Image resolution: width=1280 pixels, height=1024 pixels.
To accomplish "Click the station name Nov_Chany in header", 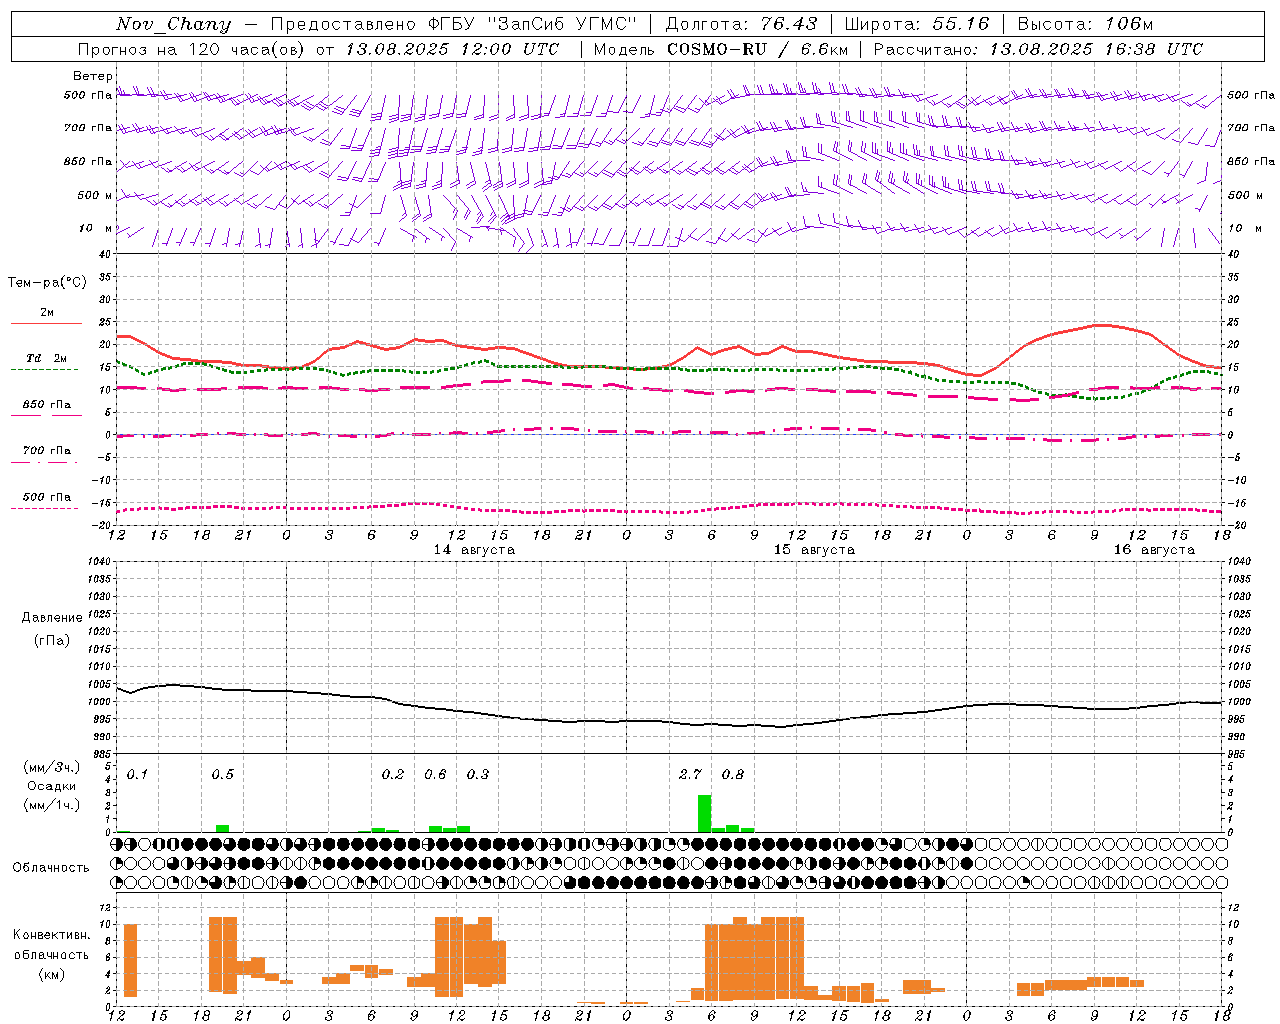I will [173, 24].
